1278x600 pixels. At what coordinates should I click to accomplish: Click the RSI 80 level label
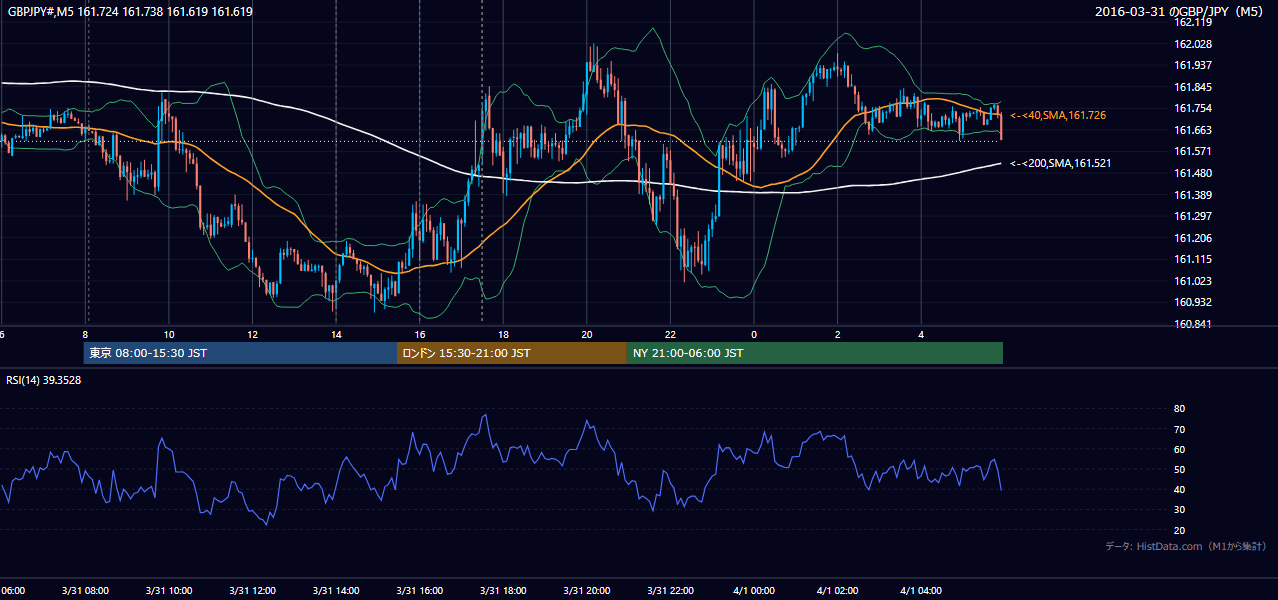(x=1179, y=409)
